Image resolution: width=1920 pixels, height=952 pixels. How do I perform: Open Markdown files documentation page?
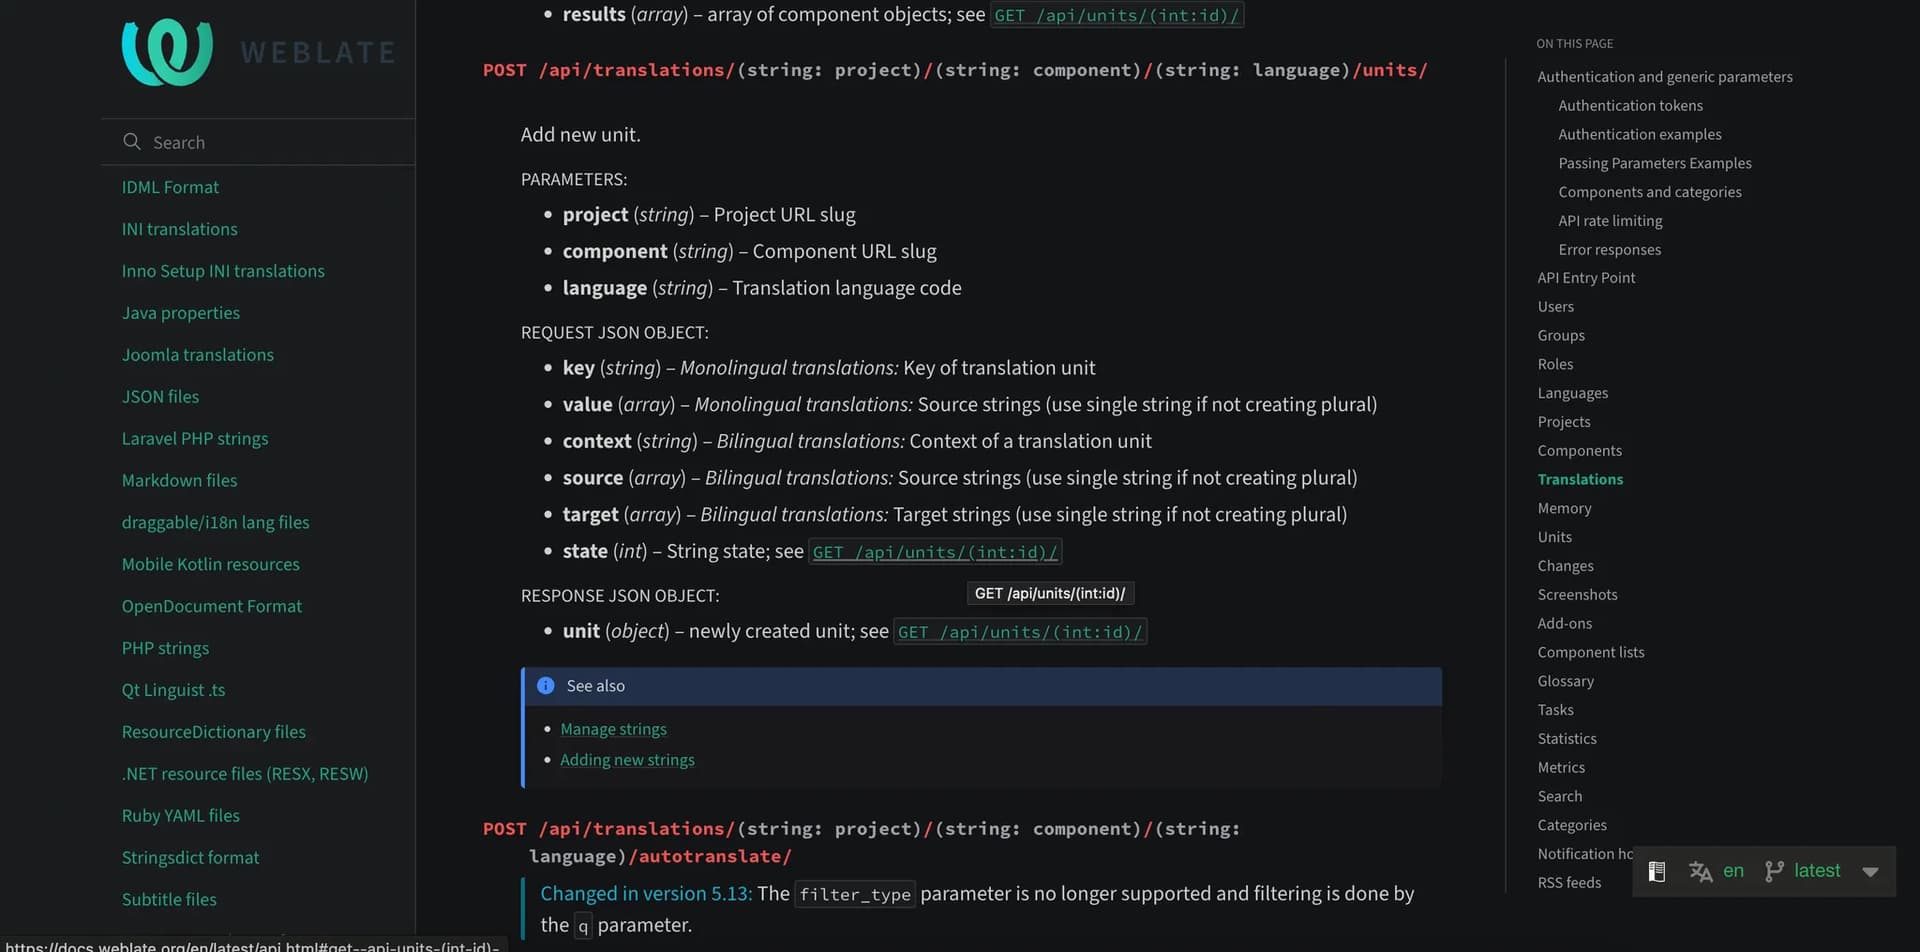click(179, 481)
